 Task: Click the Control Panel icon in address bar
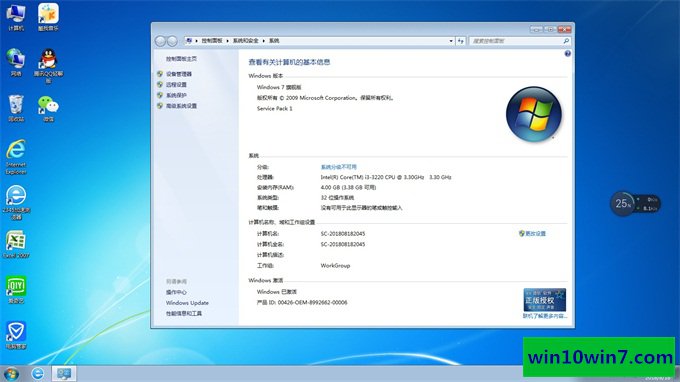pos(189,41)
